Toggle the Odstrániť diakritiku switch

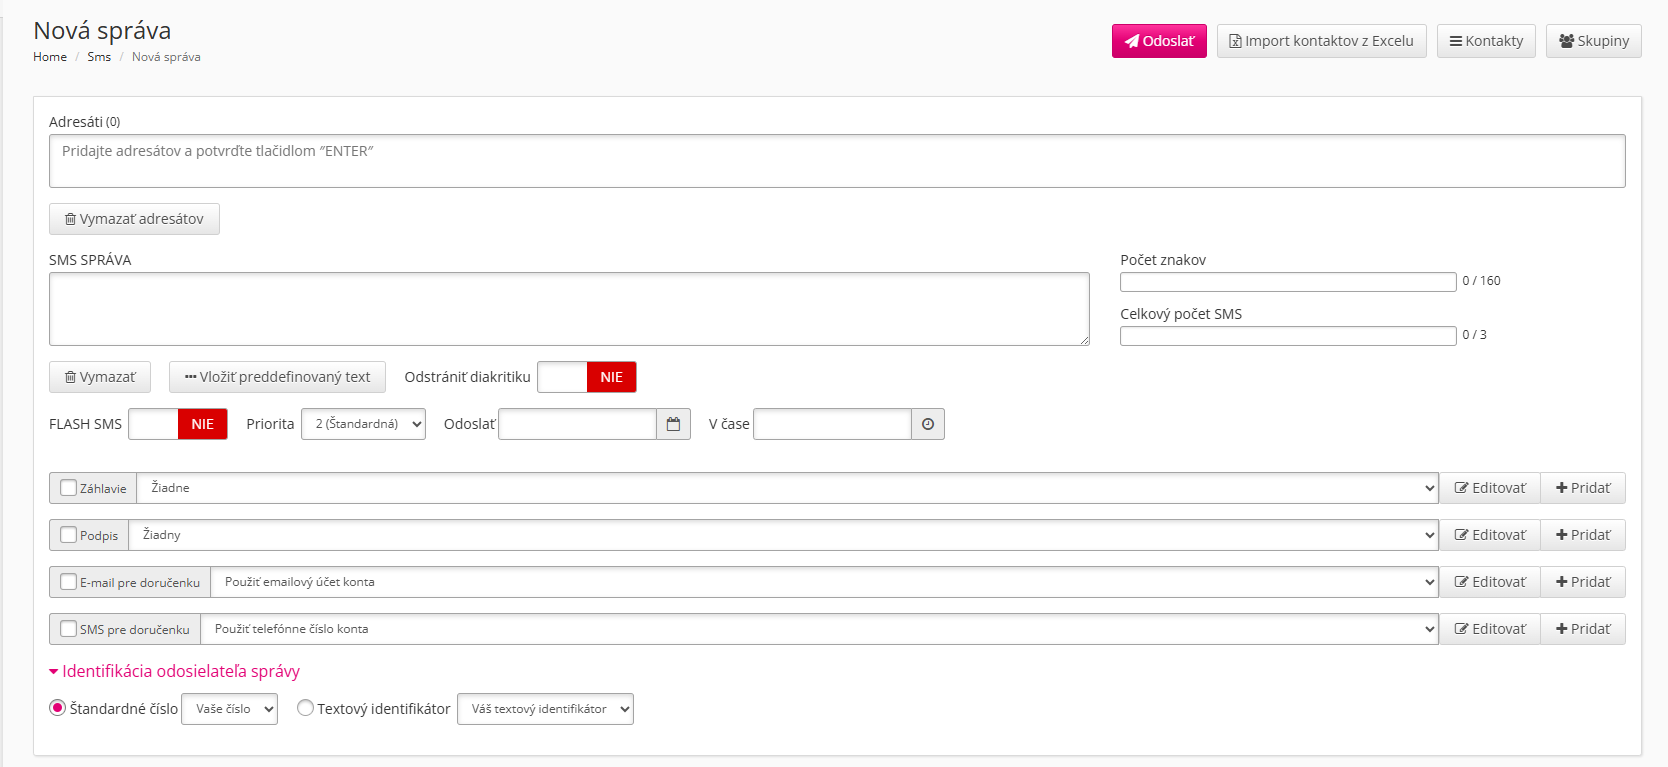(587, 377)
